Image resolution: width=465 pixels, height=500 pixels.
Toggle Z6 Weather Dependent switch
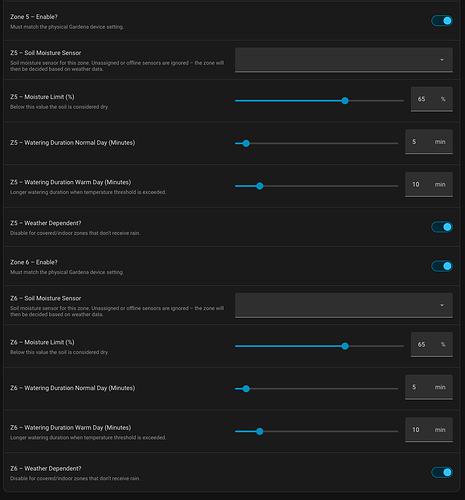pyautogui.click(x=442, y=472)
